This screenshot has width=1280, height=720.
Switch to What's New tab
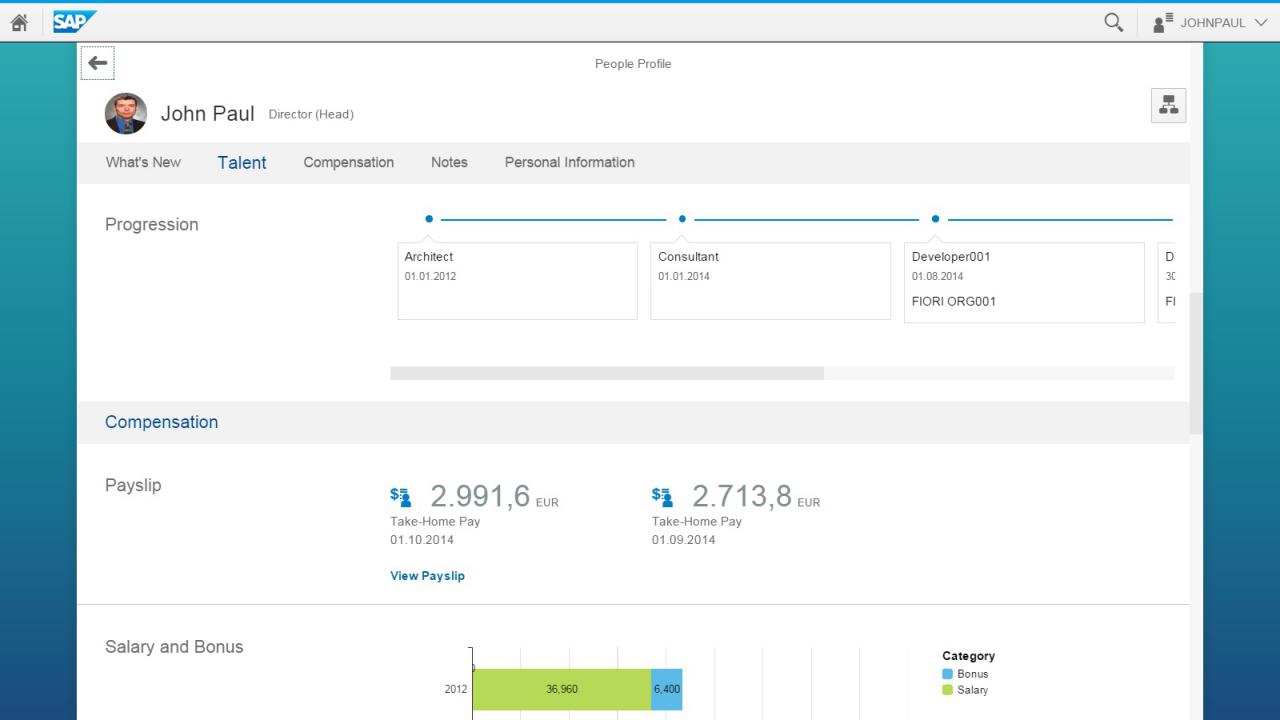(x=143, y=162)
